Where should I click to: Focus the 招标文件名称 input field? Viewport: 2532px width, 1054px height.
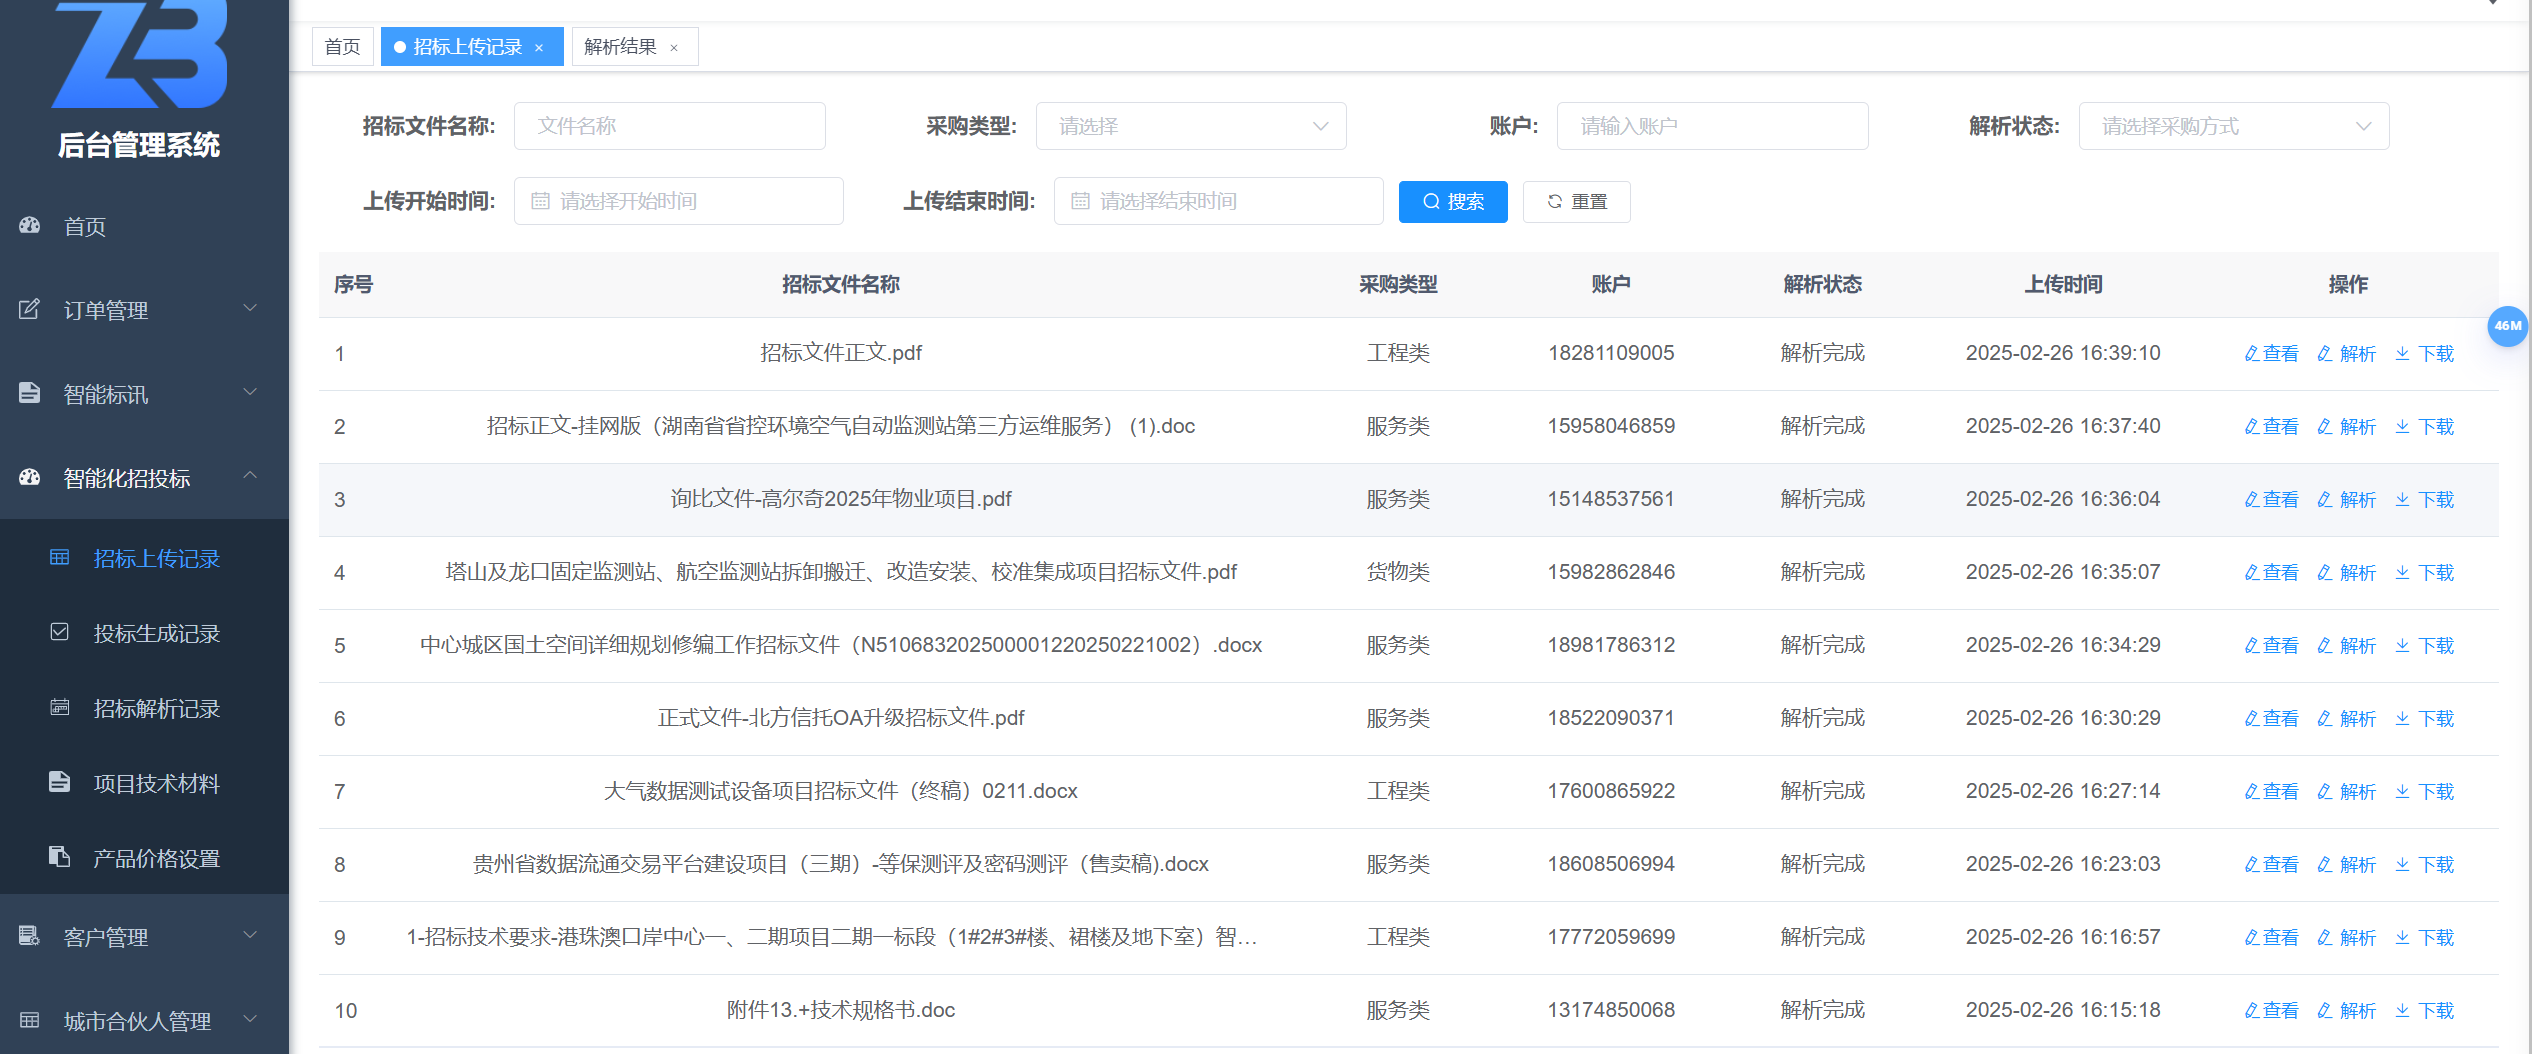pos(669,126)
